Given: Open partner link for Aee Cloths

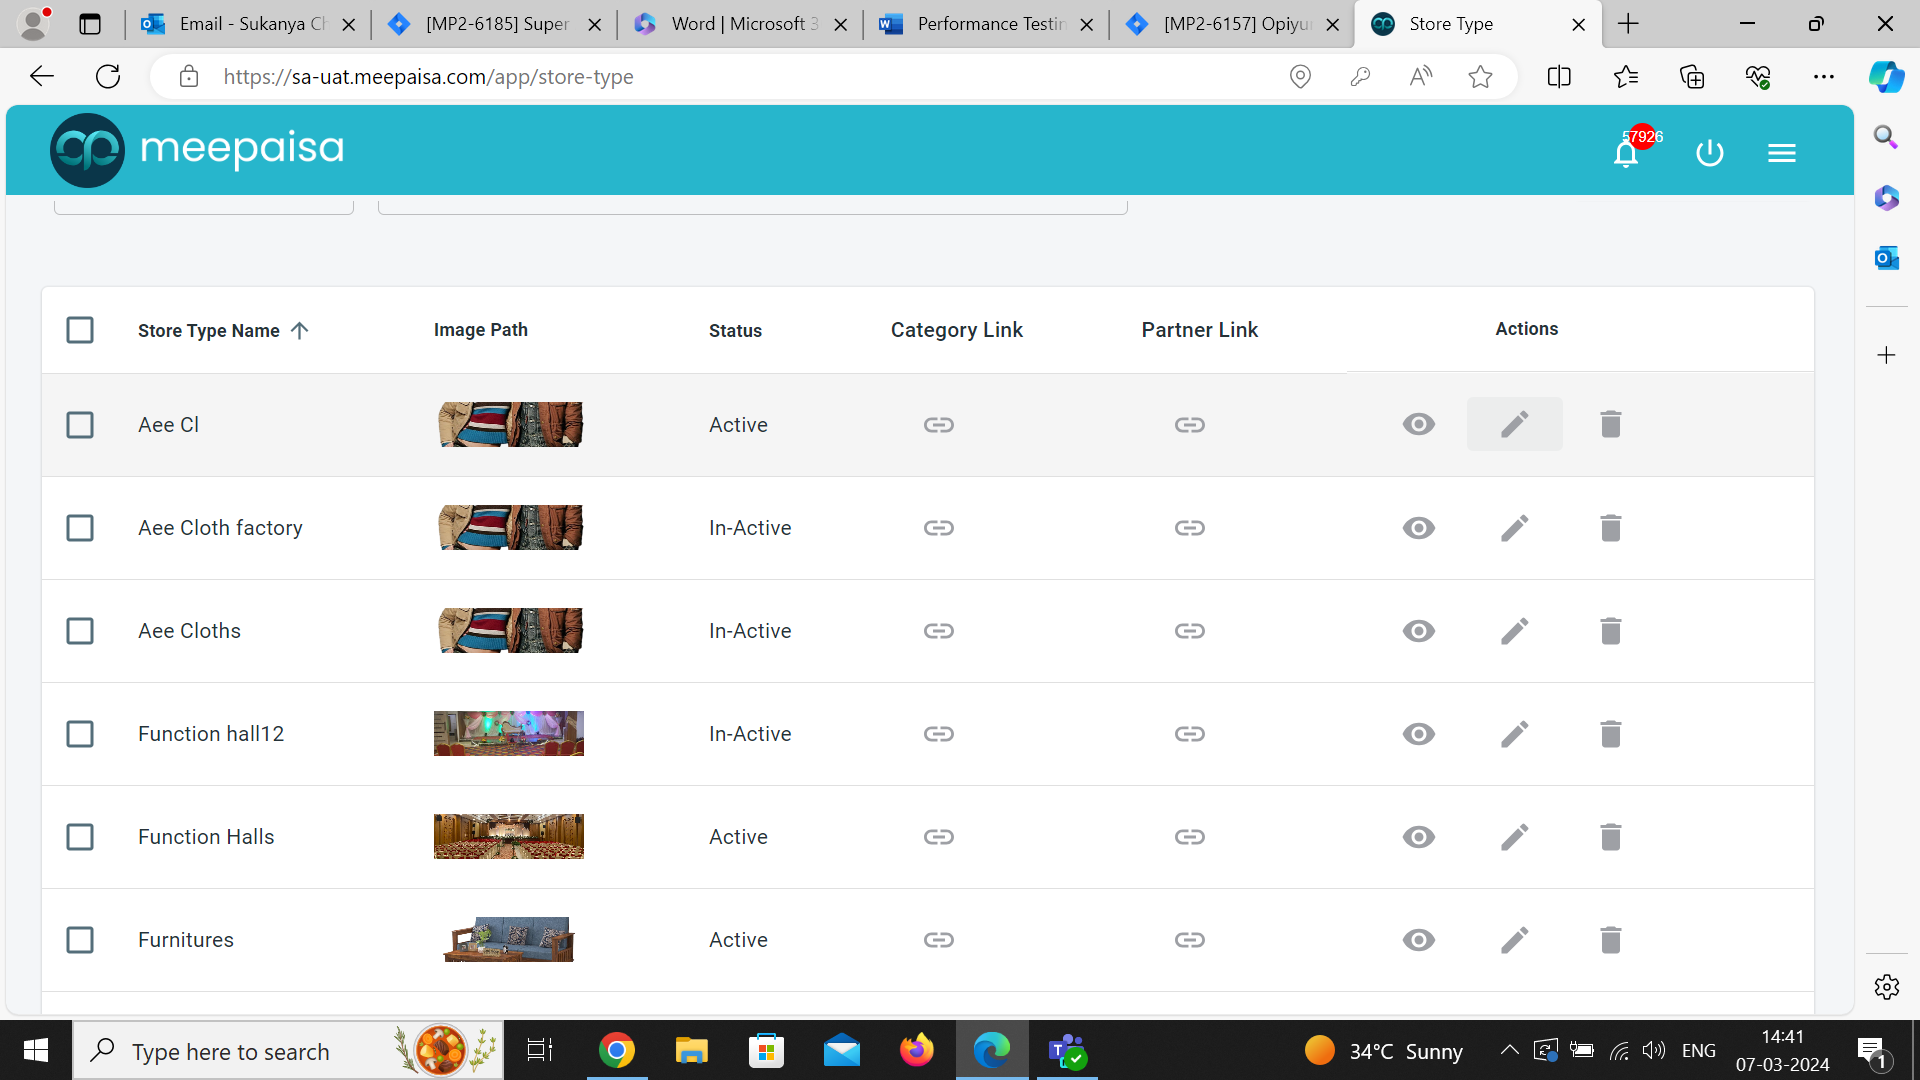Looking at the screenshot, I should point(1190,631).
